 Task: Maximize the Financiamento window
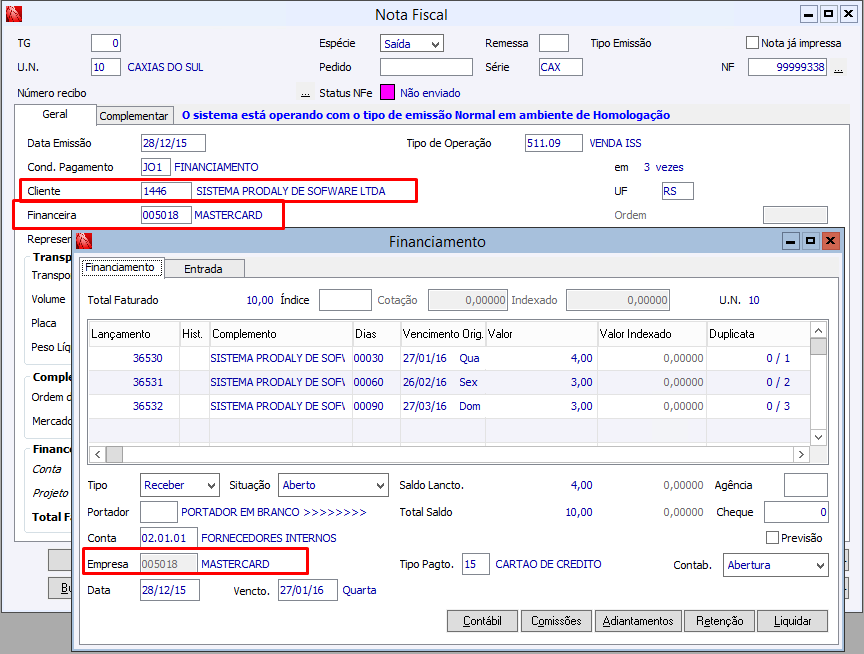tap(810, 241)
